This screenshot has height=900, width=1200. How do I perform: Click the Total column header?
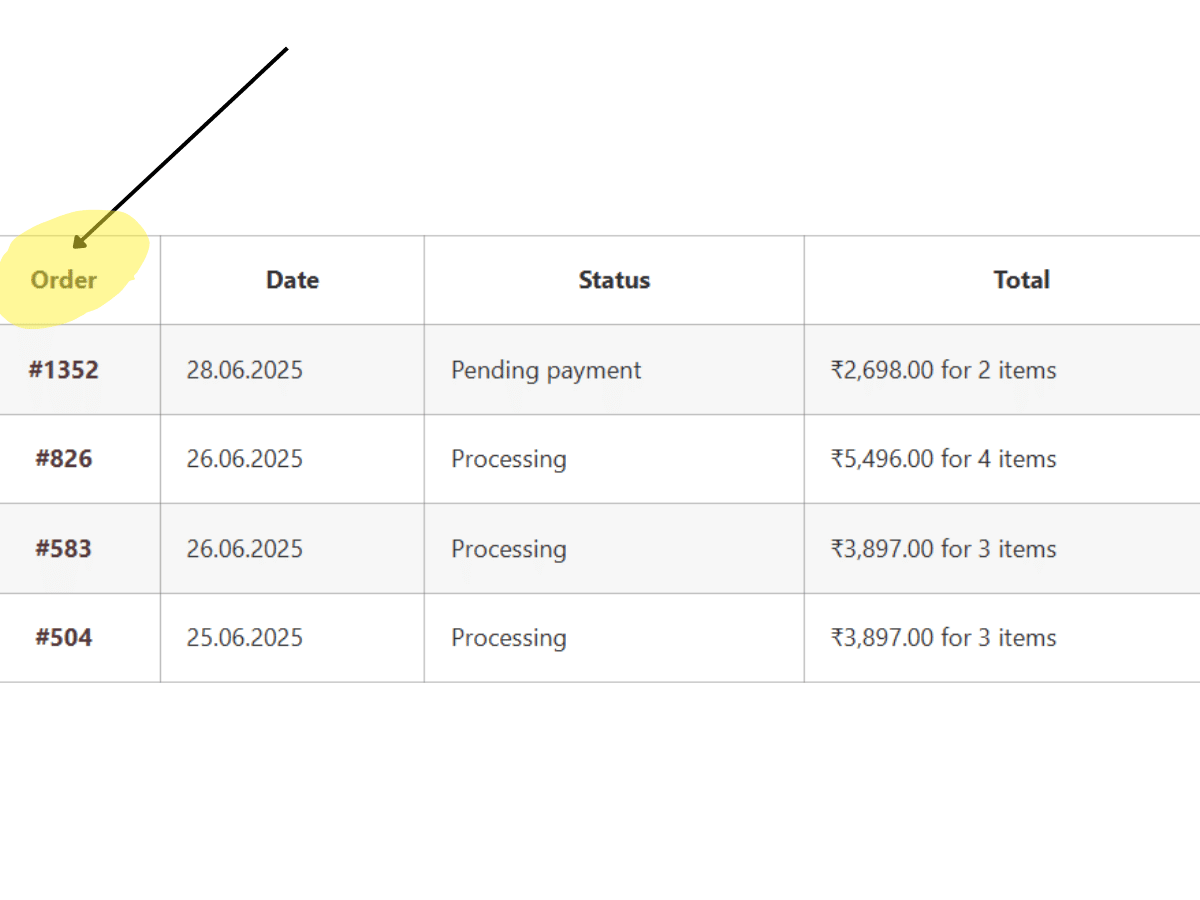click(x=1021, y=280)
